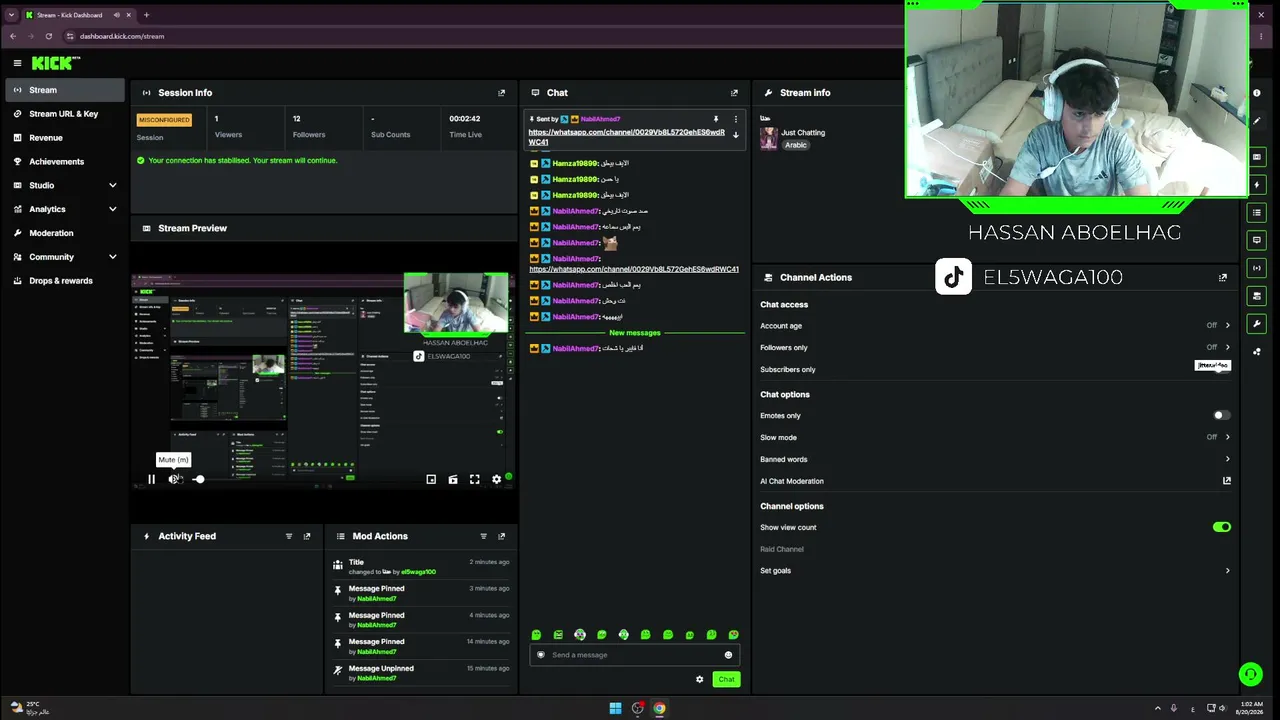1280x720 pixels.
Task: Click the pencil edit icon in right sidebar
Action: tap(1257, 121)
